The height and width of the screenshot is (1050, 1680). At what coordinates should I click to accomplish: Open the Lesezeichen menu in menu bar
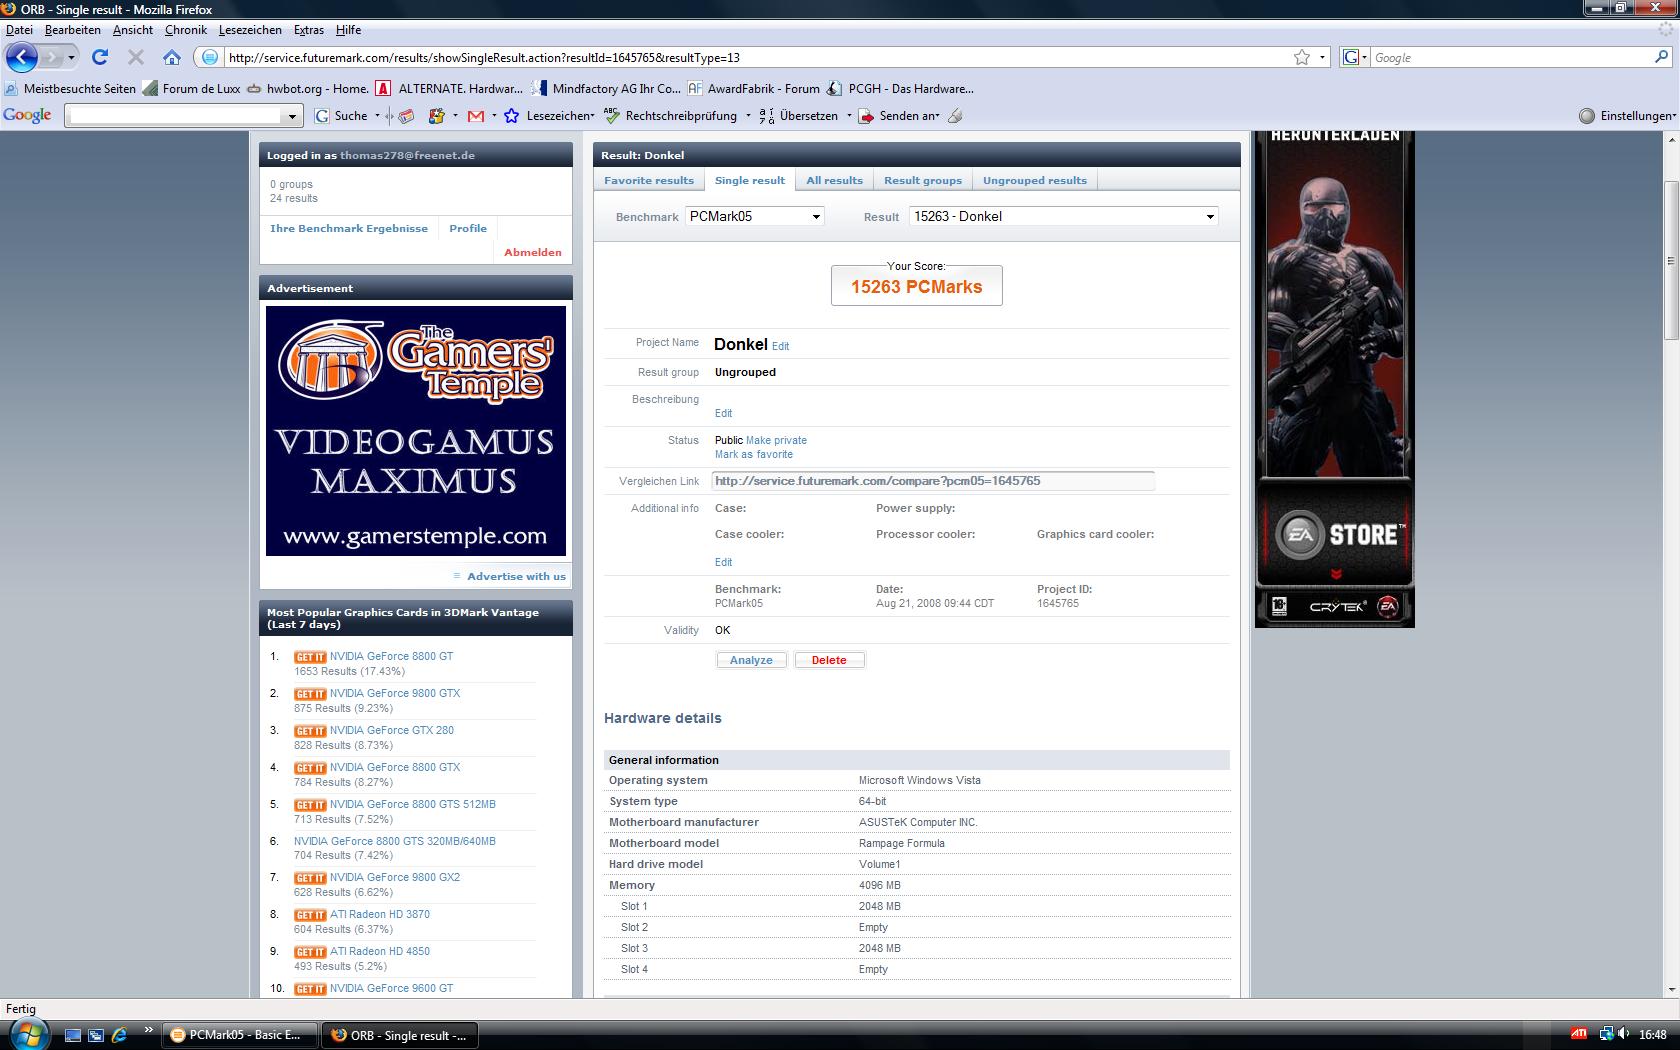click(x=250, y=30)
